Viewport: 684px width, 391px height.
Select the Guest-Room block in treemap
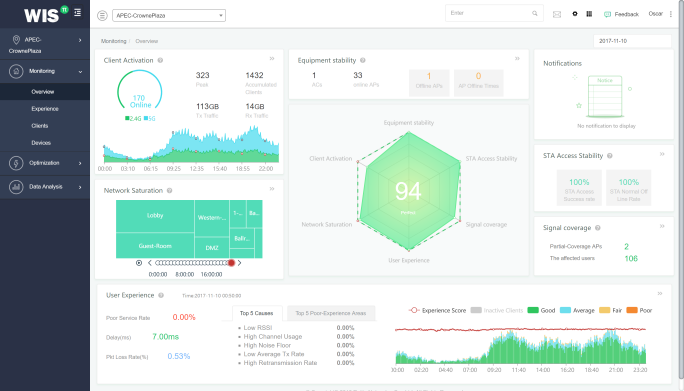tap(155, 246)
